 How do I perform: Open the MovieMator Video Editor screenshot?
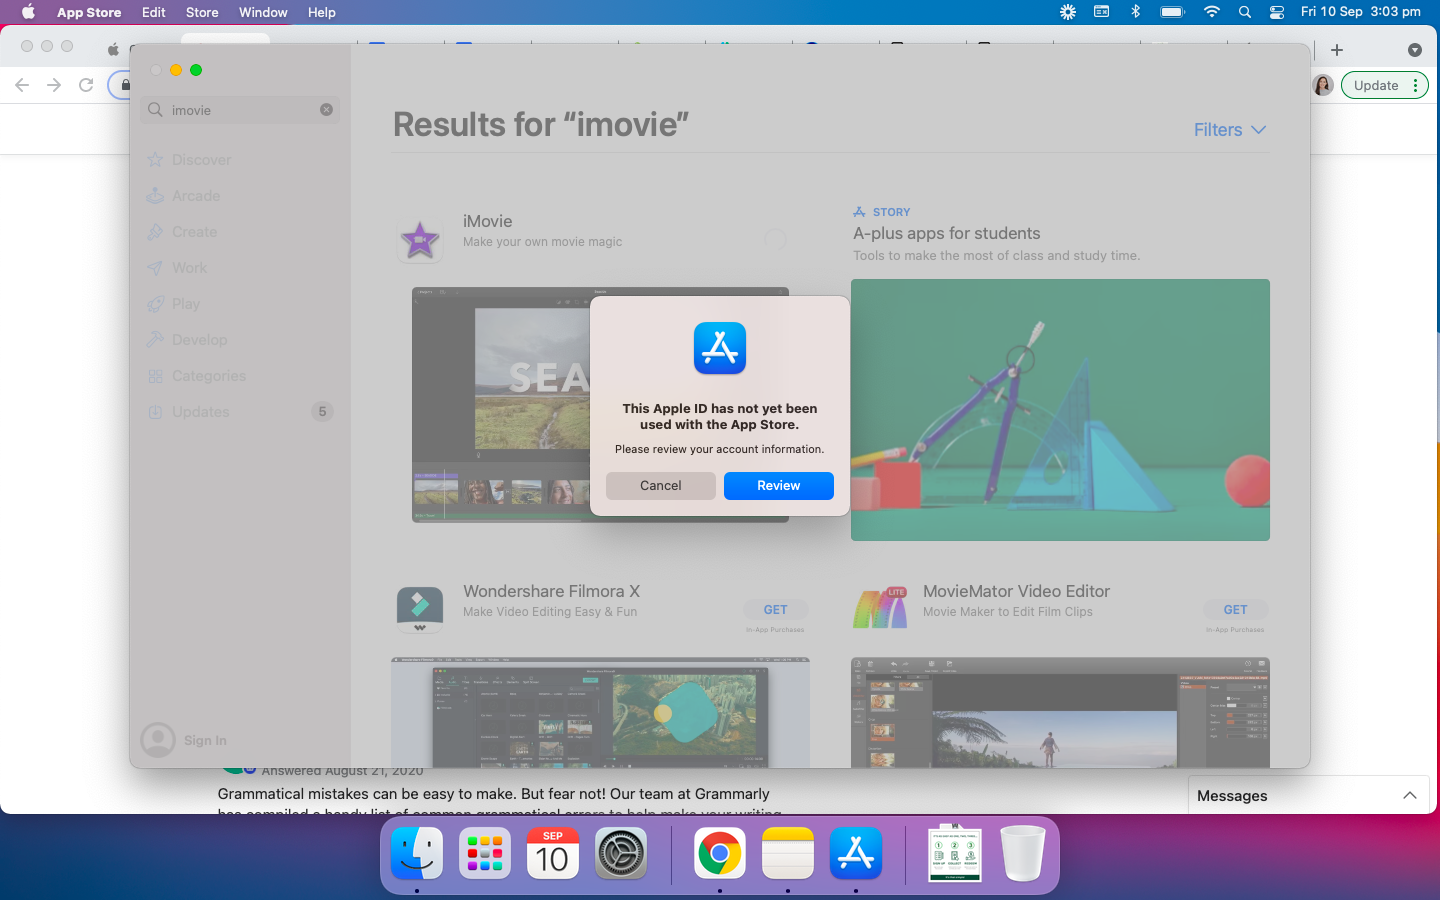1060,712
